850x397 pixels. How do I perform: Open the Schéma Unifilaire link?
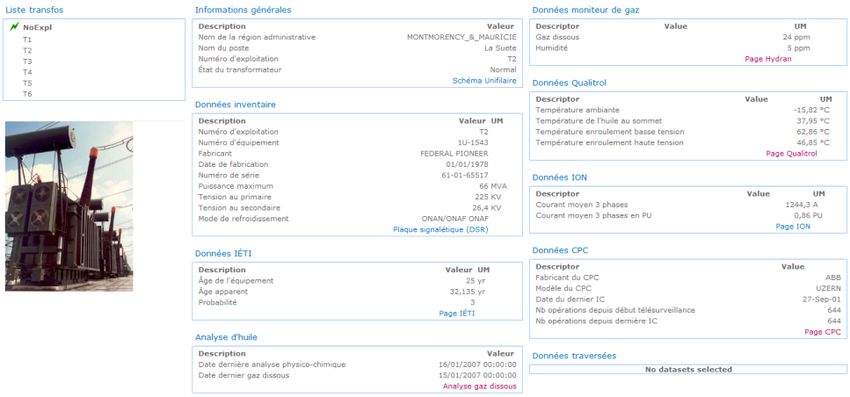coord(485,81)
